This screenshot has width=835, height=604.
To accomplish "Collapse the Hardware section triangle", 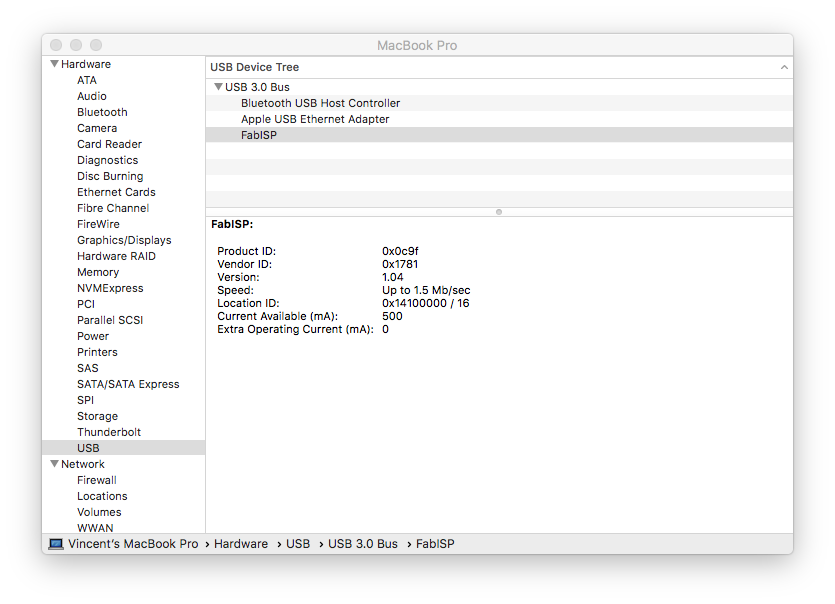I will (54, 64).
